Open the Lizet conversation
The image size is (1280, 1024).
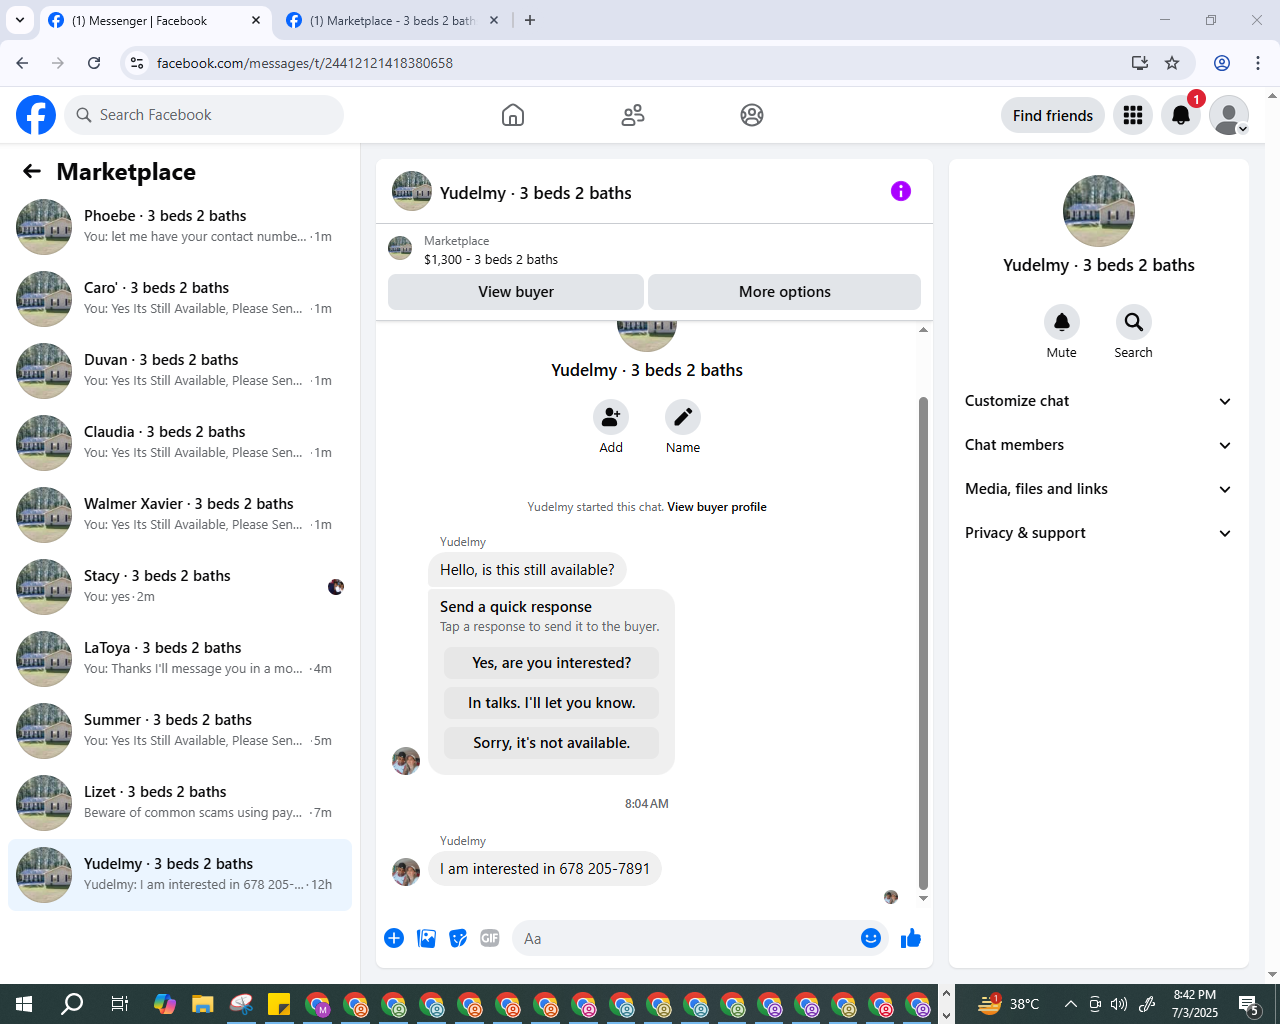(180, 803)
